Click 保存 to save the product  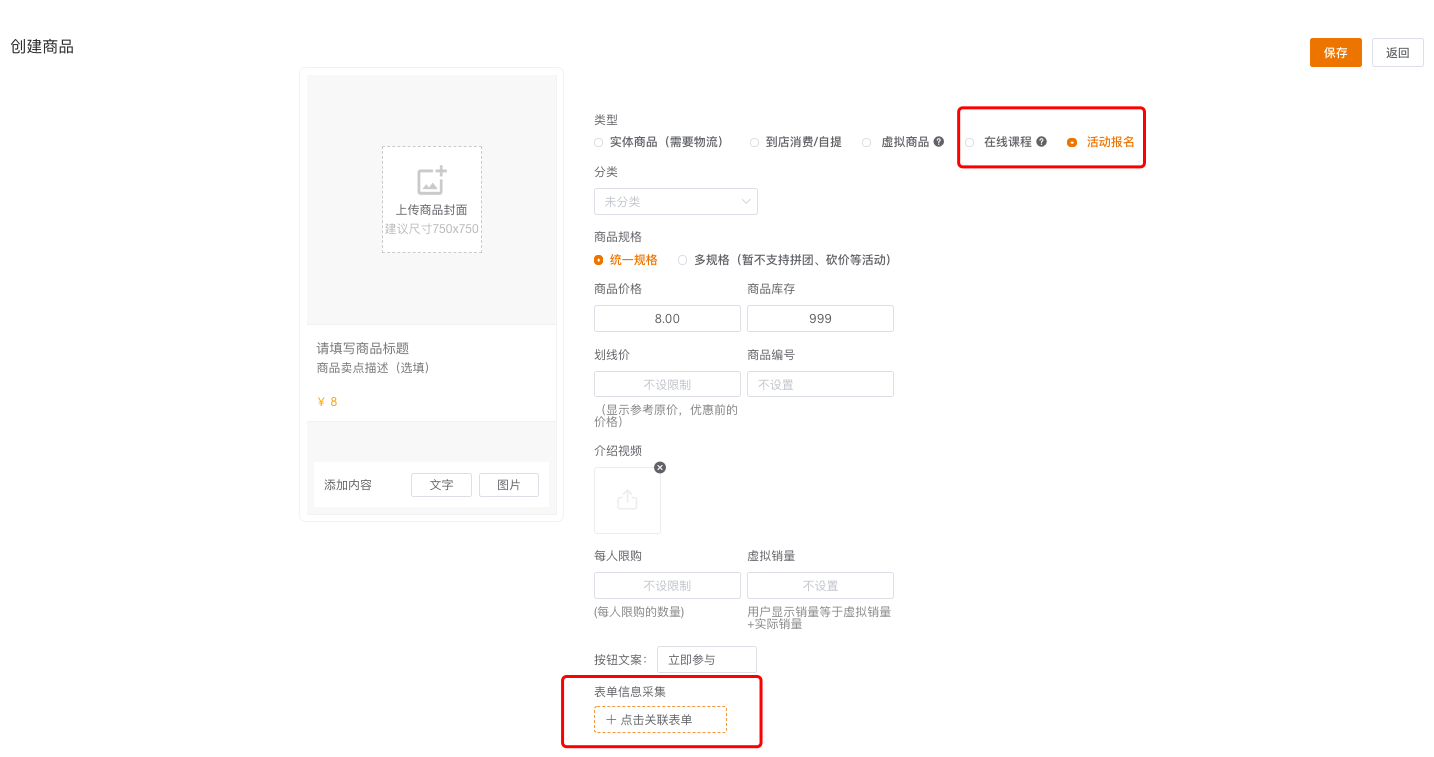click(1335, 53)
